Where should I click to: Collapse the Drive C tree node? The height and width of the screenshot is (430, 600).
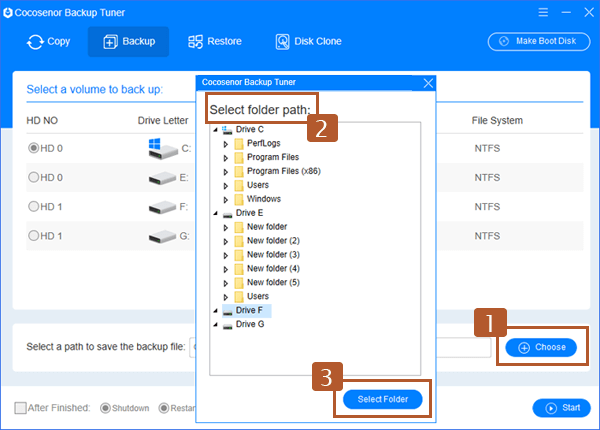click(x=216, y=129)
